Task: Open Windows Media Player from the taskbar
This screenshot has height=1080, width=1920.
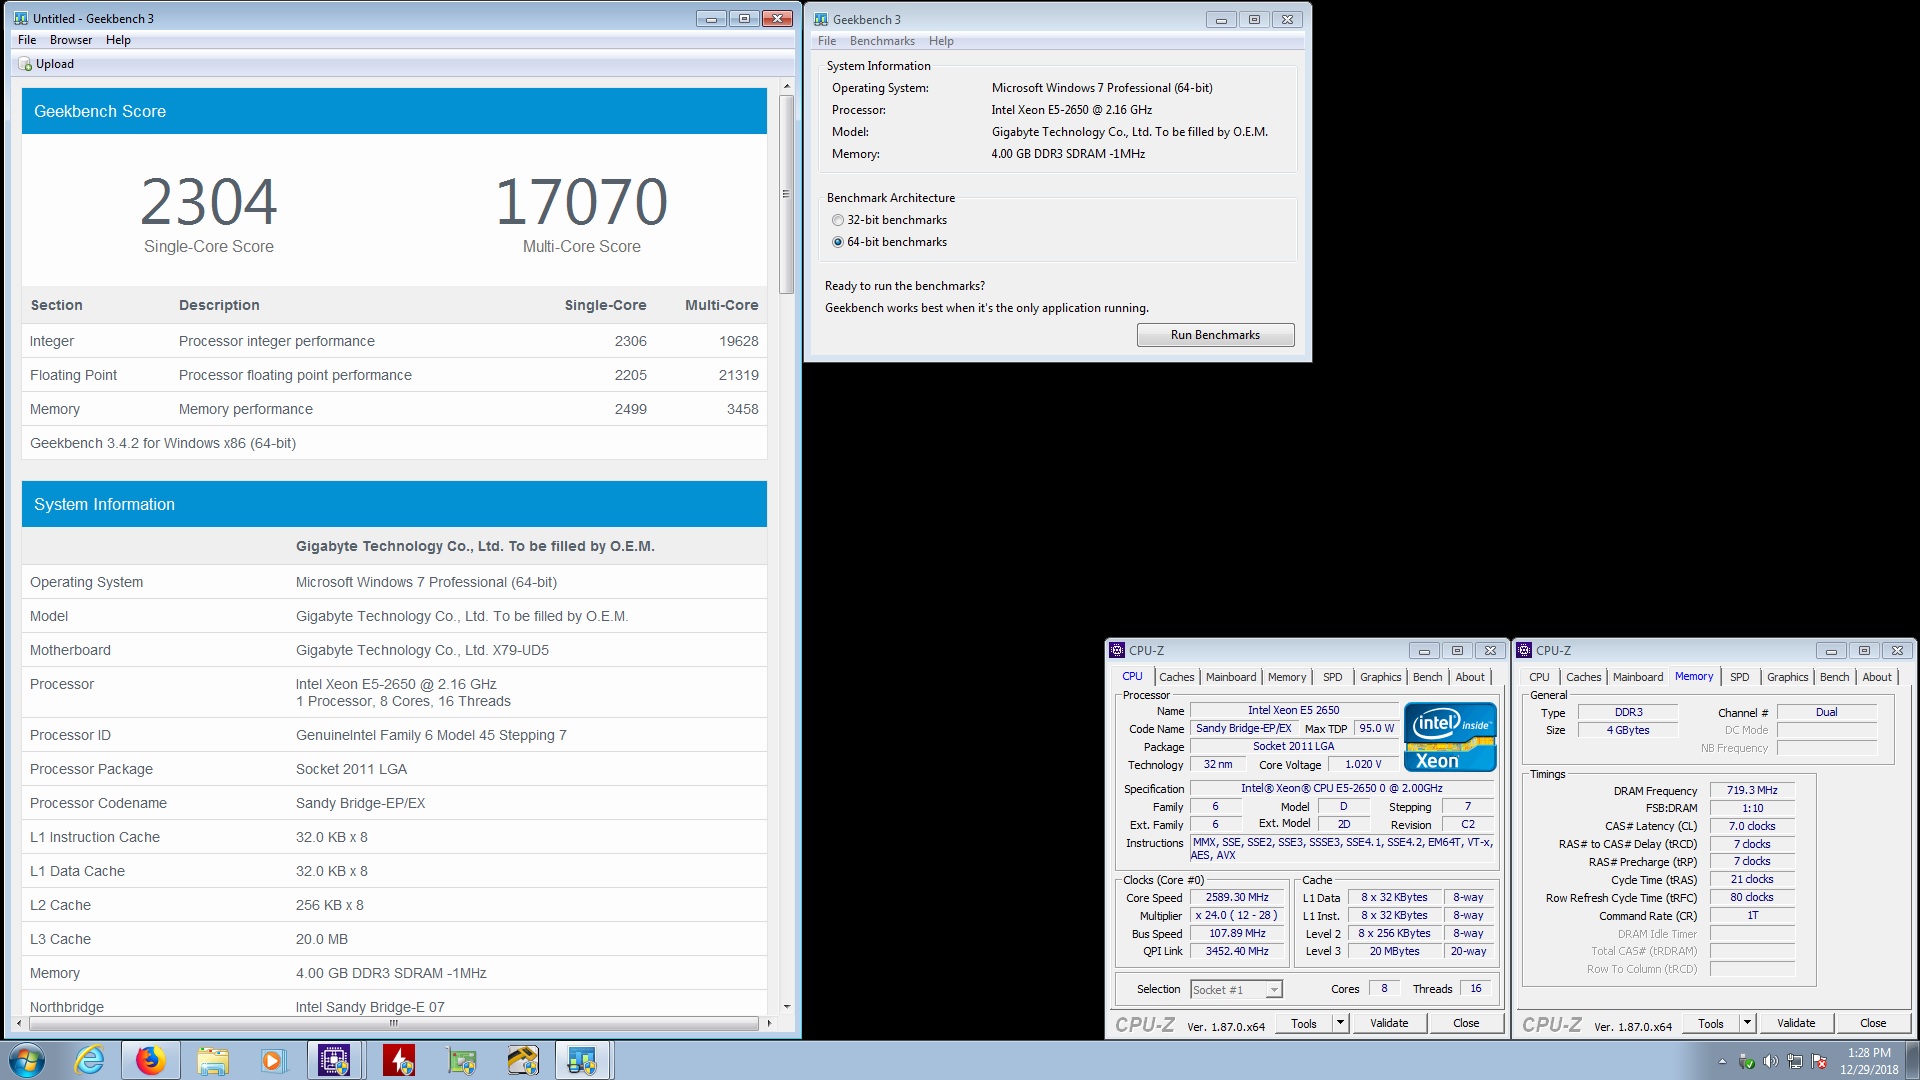Action: (272, 1060)
